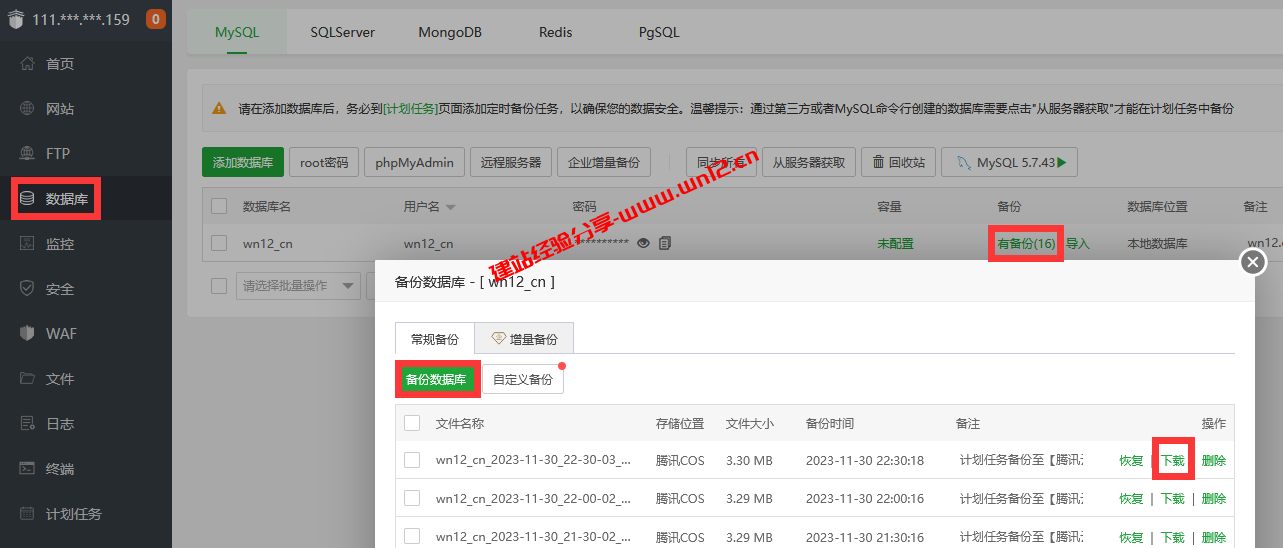Viewport: 1283px width, 548px height.
Task: Switch to the Redis tab
Action: tap(556, 32)
